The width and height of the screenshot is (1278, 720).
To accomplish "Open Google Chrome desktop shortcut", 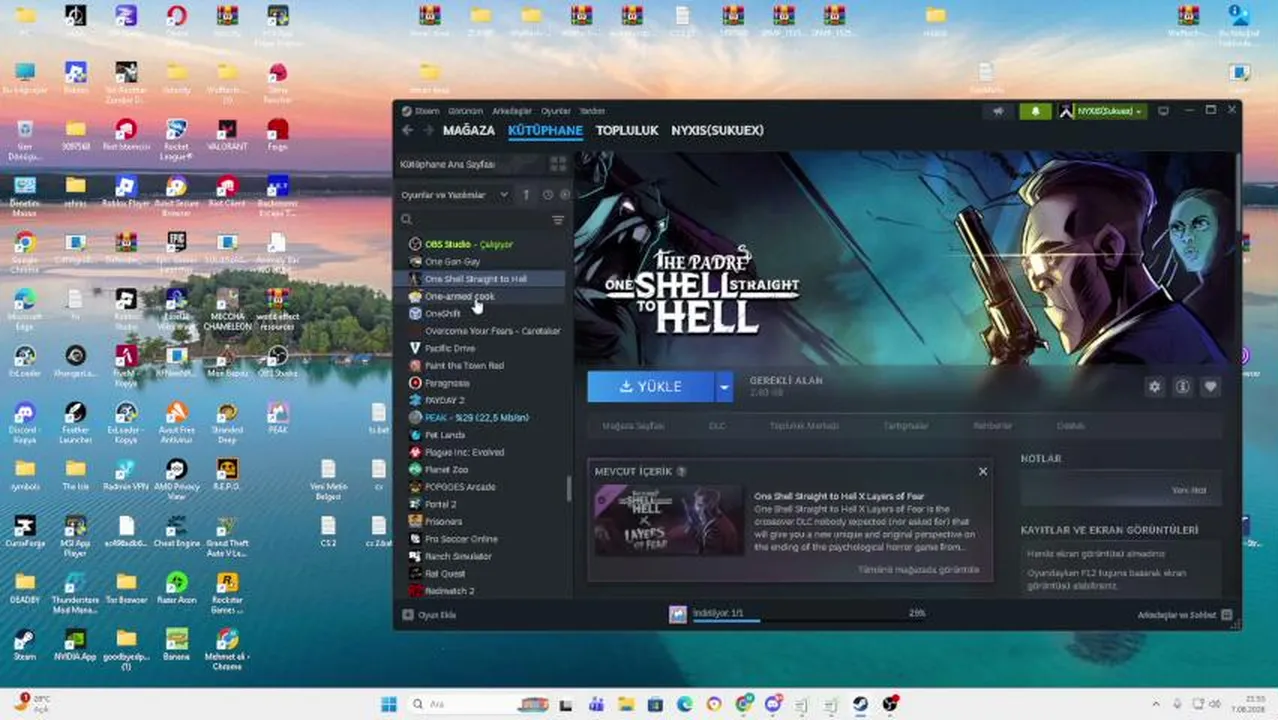I will pos(24,250).
